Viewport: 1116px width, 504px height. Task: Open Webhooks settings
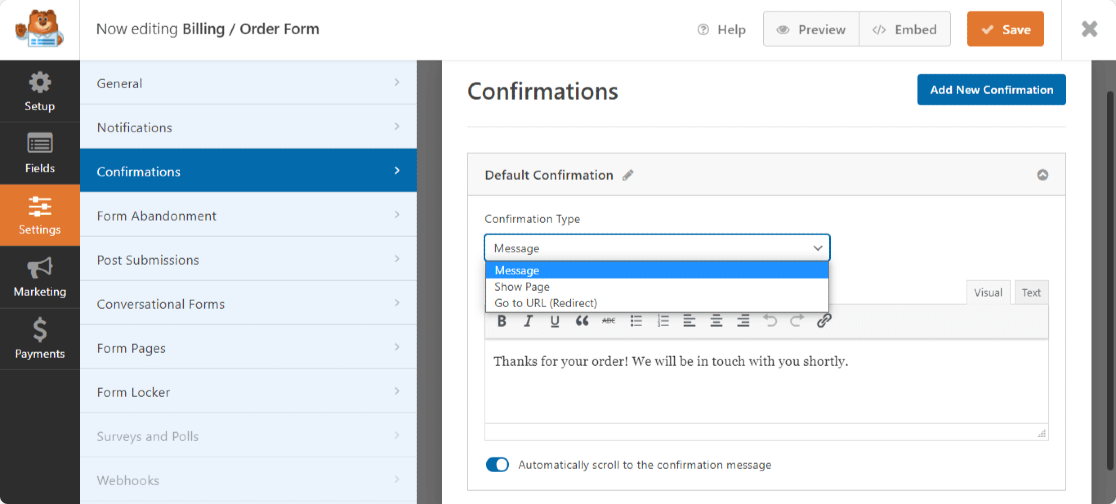click(248, 481)
